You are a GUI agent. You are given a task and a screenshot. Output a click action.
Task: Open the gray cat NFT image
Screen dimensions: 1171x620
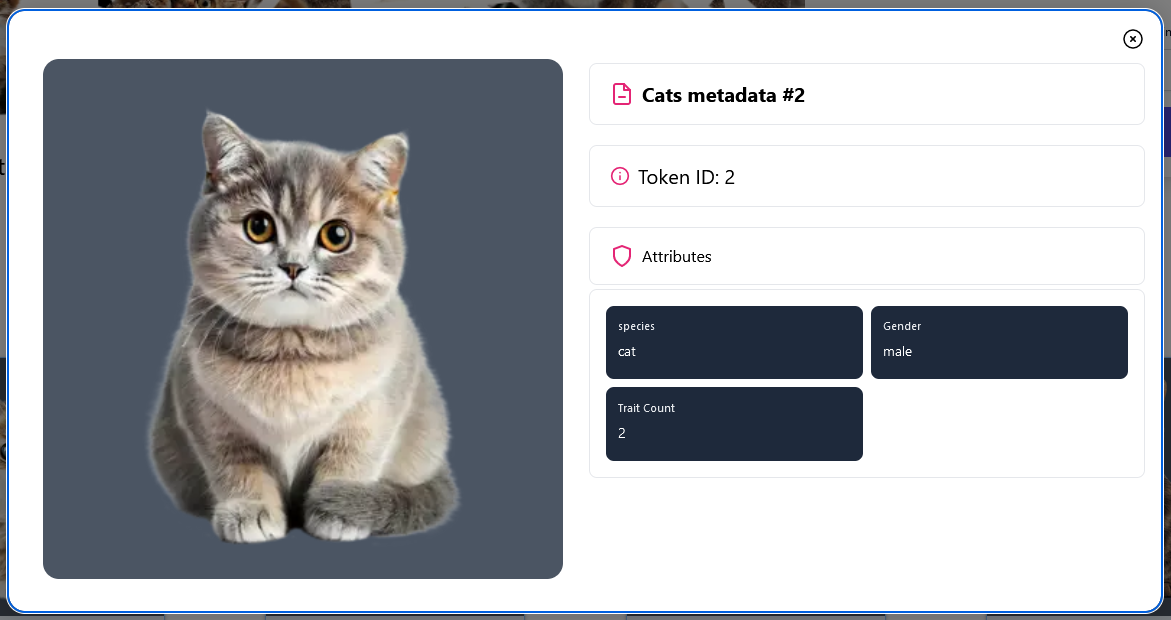tap(302, 319)
